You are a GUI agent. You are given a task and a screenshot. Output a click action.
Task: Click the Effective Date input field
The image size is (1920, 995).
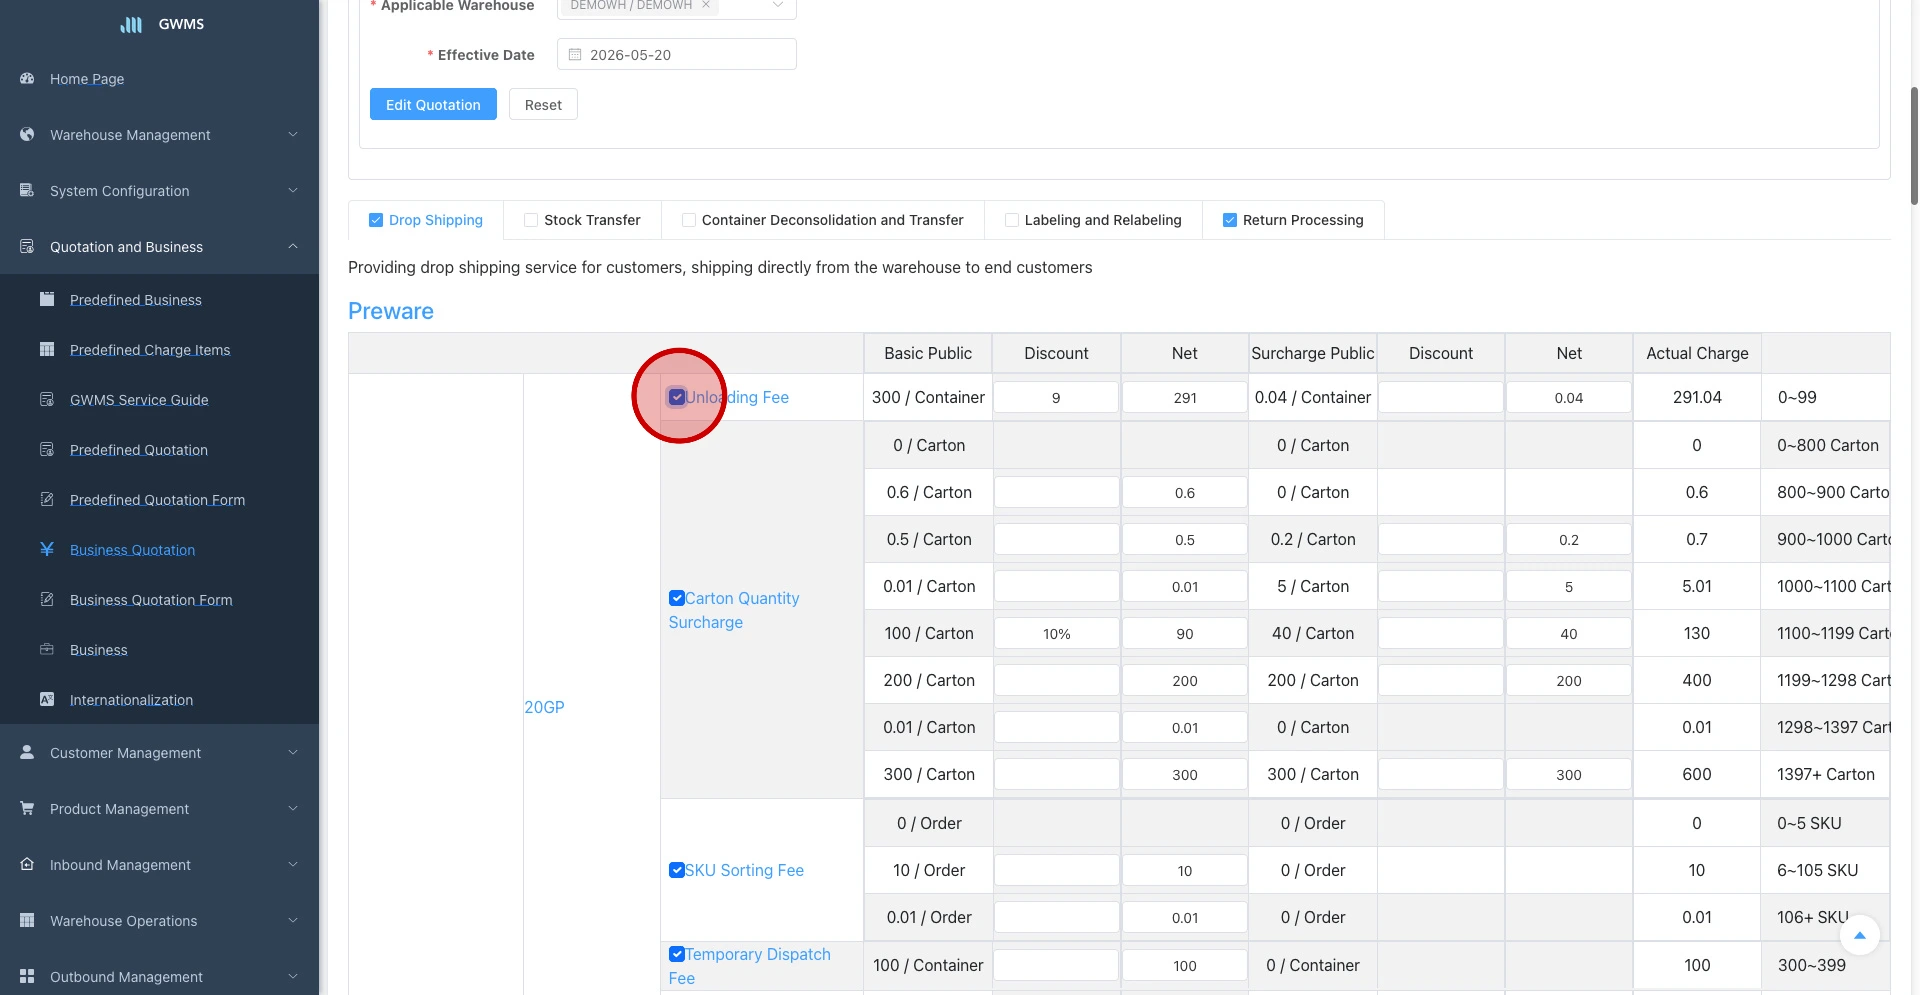(677, 54)
